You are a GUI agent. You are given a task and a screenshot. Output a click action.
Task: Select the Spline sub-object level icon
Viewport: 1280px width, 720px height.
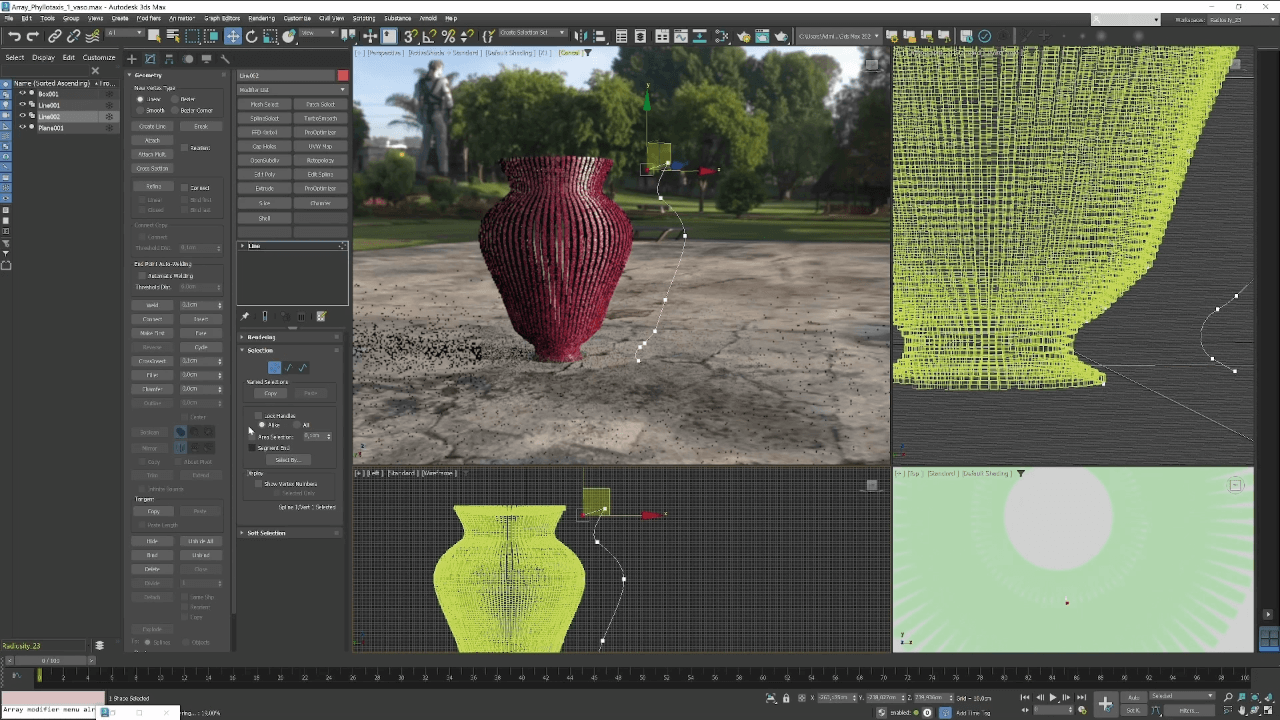tap(303, 367)
